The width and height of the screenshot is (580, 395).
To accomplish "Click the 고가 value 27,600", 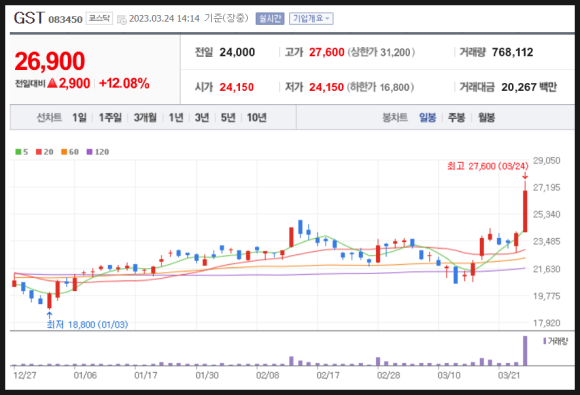I will tap(327, 53).
